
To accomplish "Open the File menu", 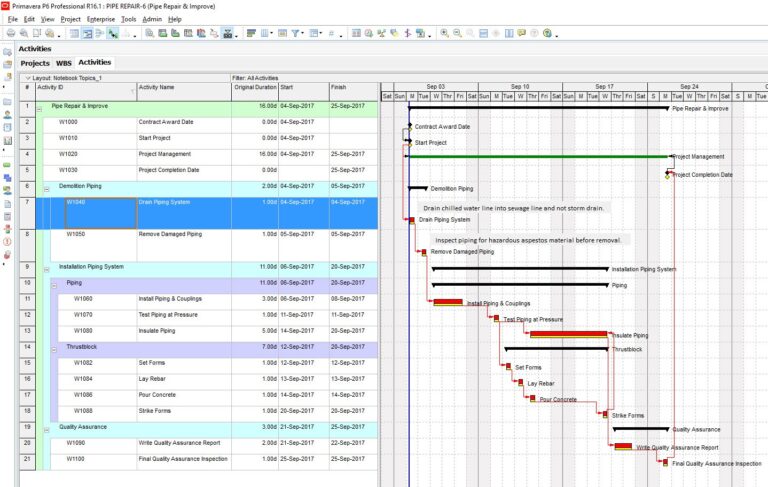I will tap(13, 19).
